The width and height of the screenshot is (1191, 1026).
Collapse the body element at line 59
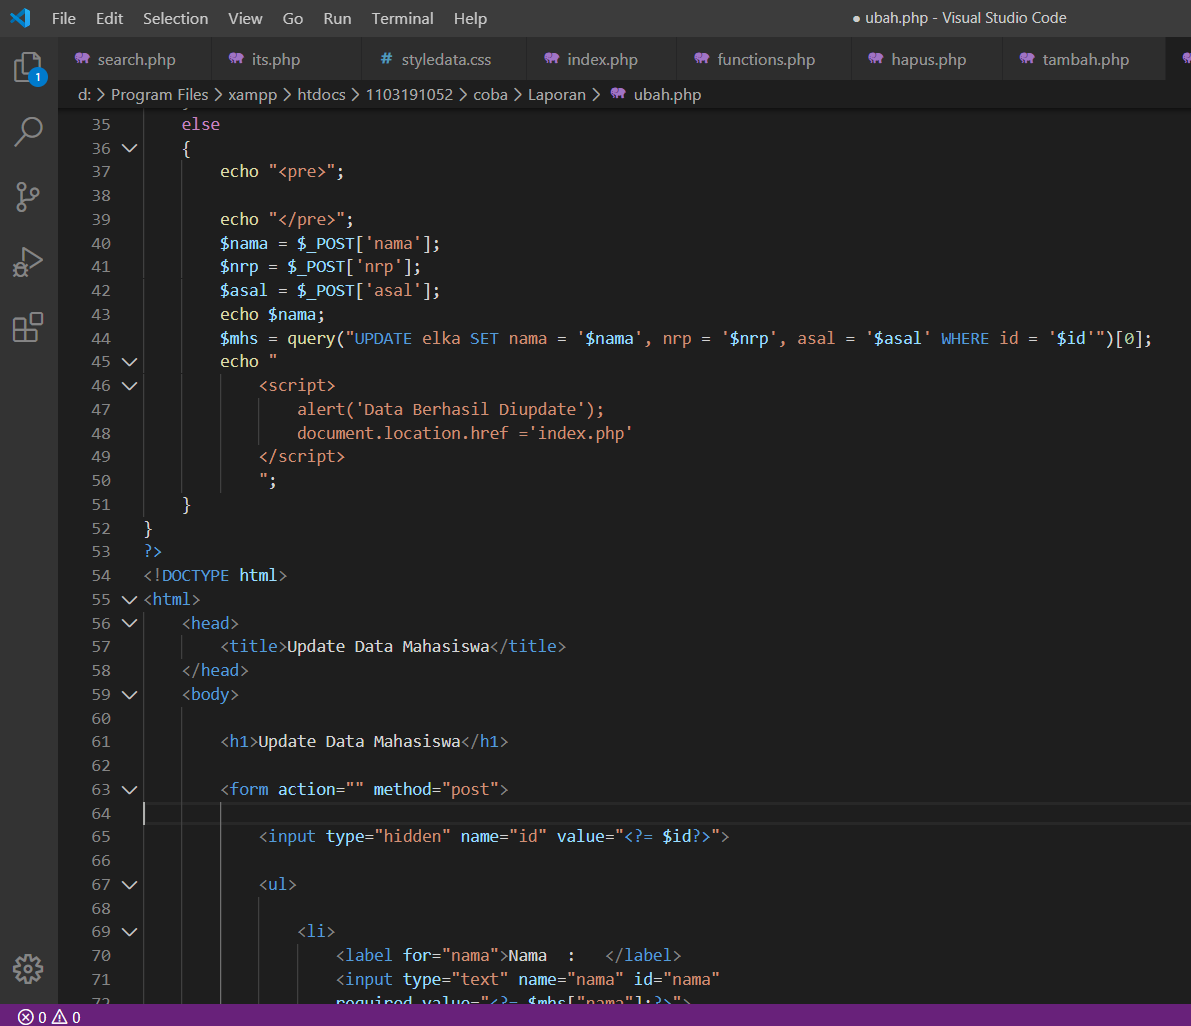[x=130, y=695]
